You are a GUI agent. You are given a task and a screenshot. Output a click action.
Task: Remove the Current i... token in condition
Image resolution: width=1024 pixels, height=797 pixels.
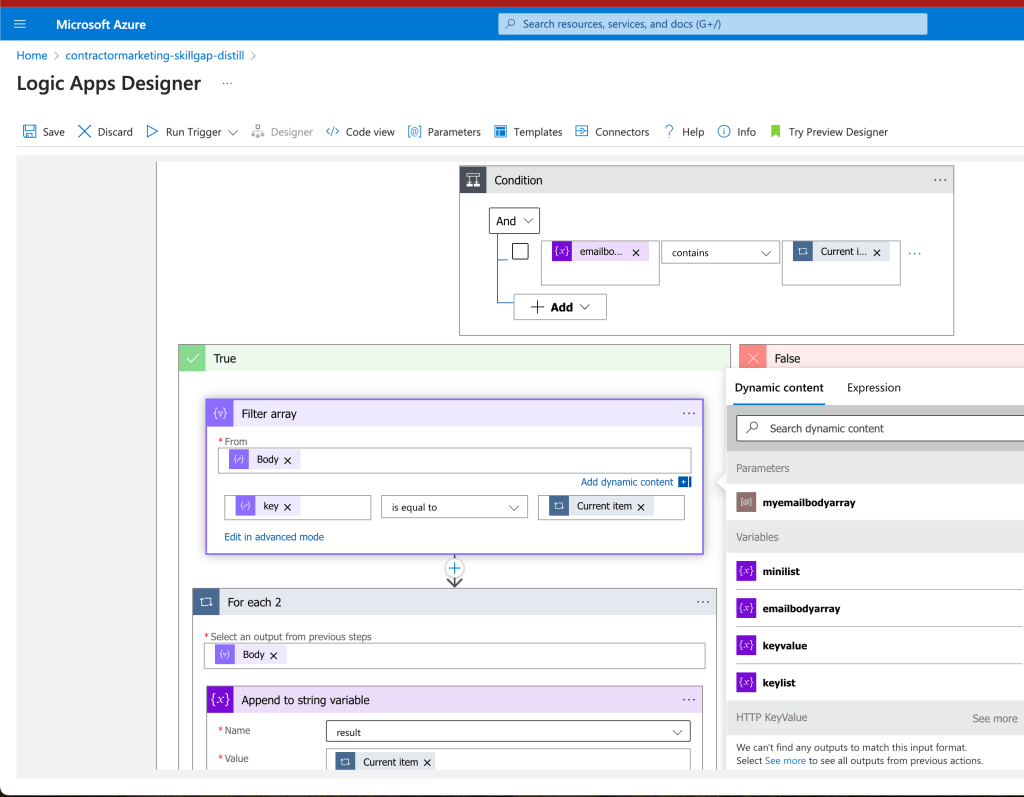[876, 252]
